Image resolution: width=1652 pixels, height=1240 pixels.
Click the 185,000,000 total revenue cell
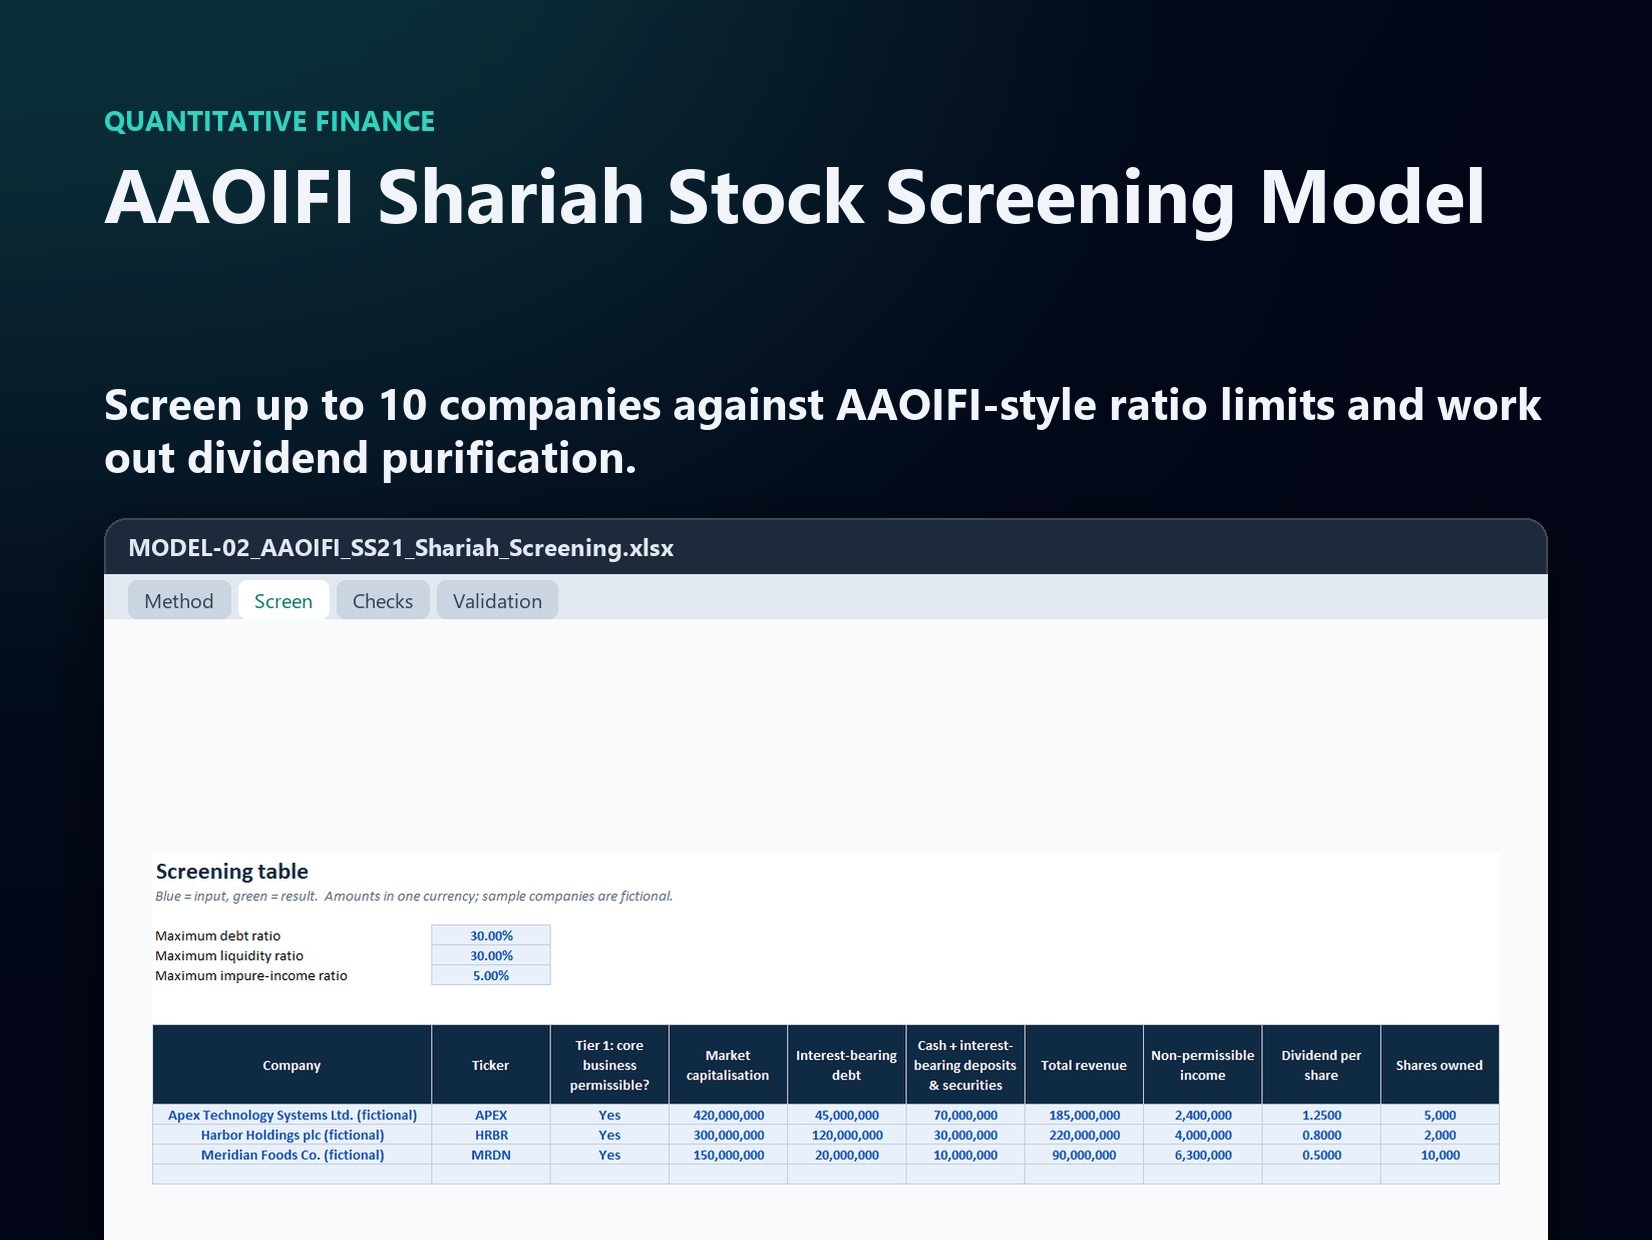click(x=1084, y=1115)
